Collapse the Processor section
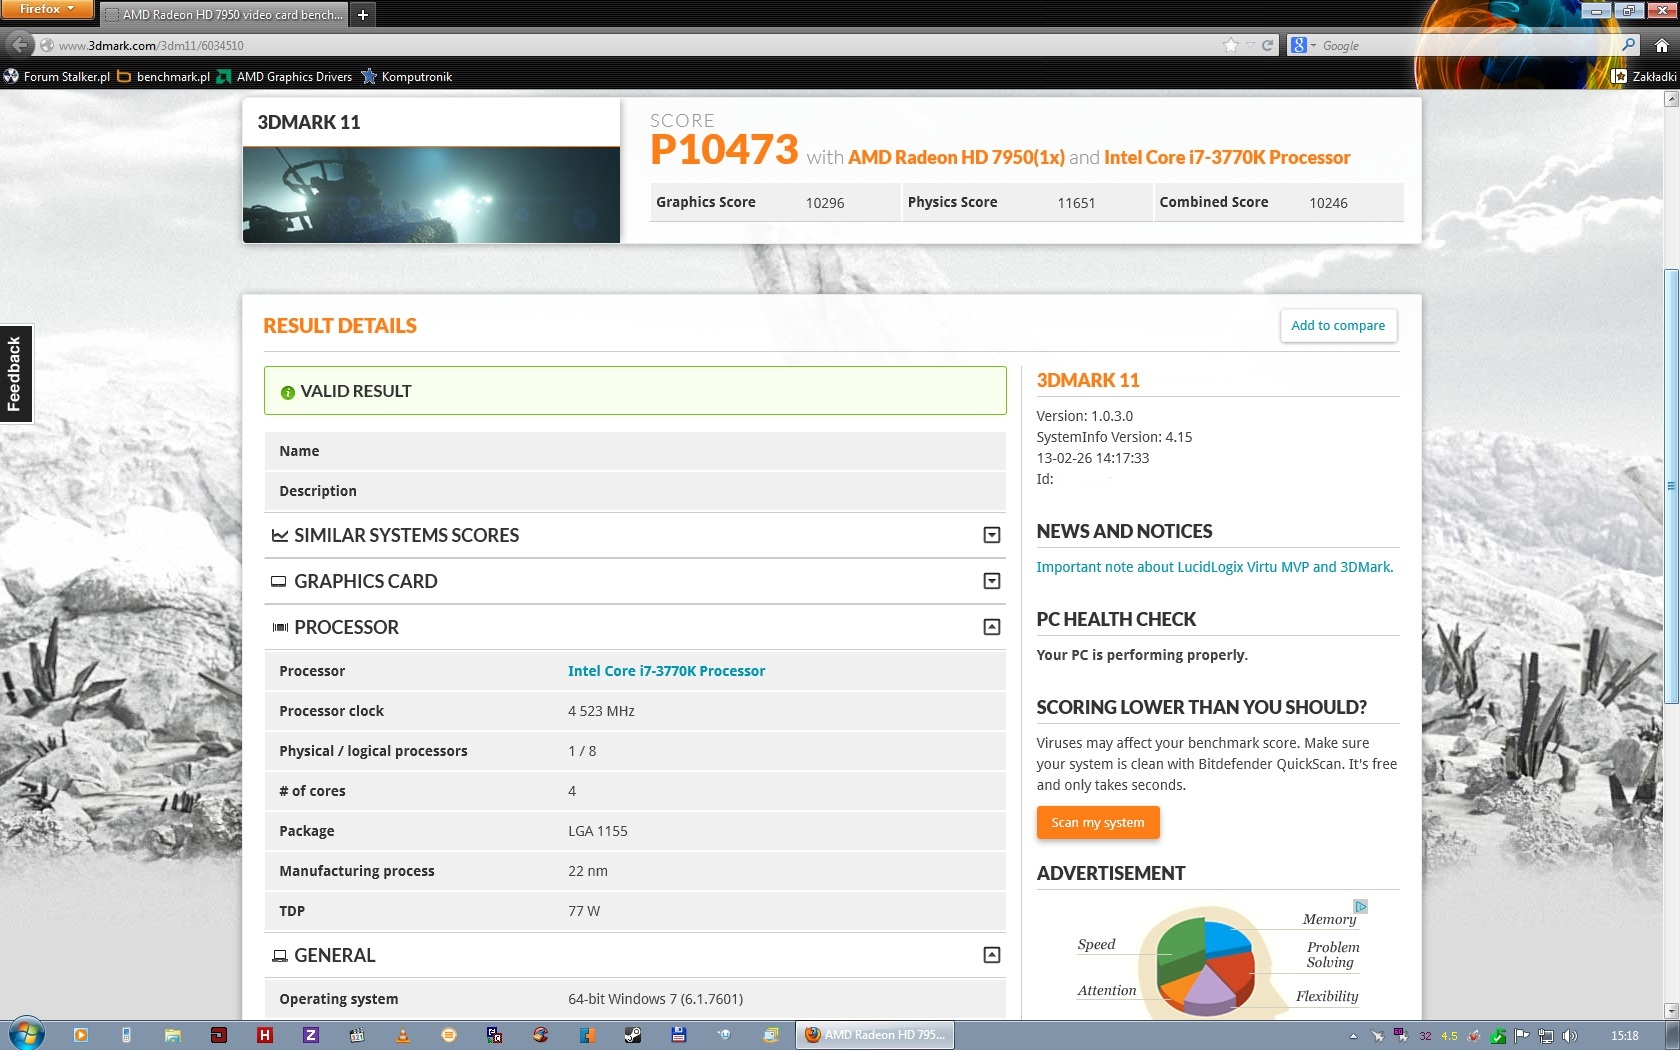This screenshot has height=1050, width=1680. 991,627
